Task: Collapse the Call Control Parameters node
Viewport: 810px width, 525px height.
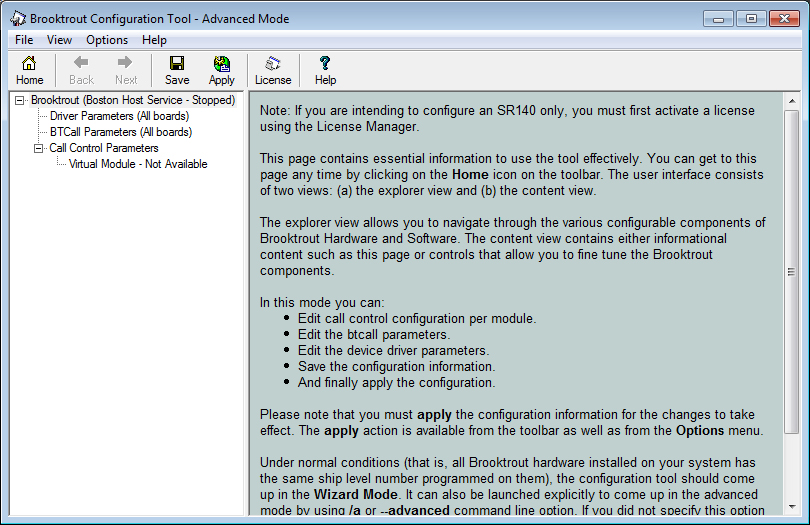Action: tap(39, 148)
